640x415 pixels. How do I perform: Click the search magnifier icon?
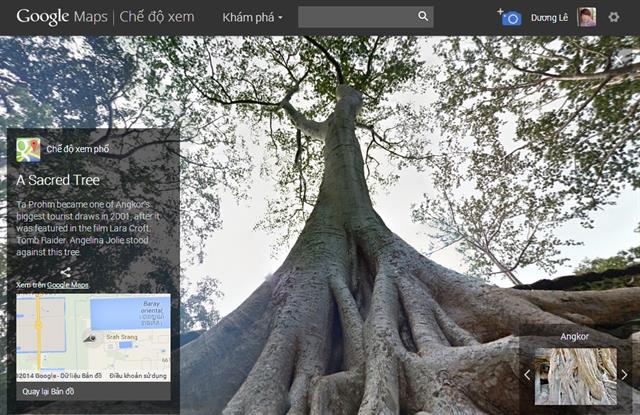point(423,17)
